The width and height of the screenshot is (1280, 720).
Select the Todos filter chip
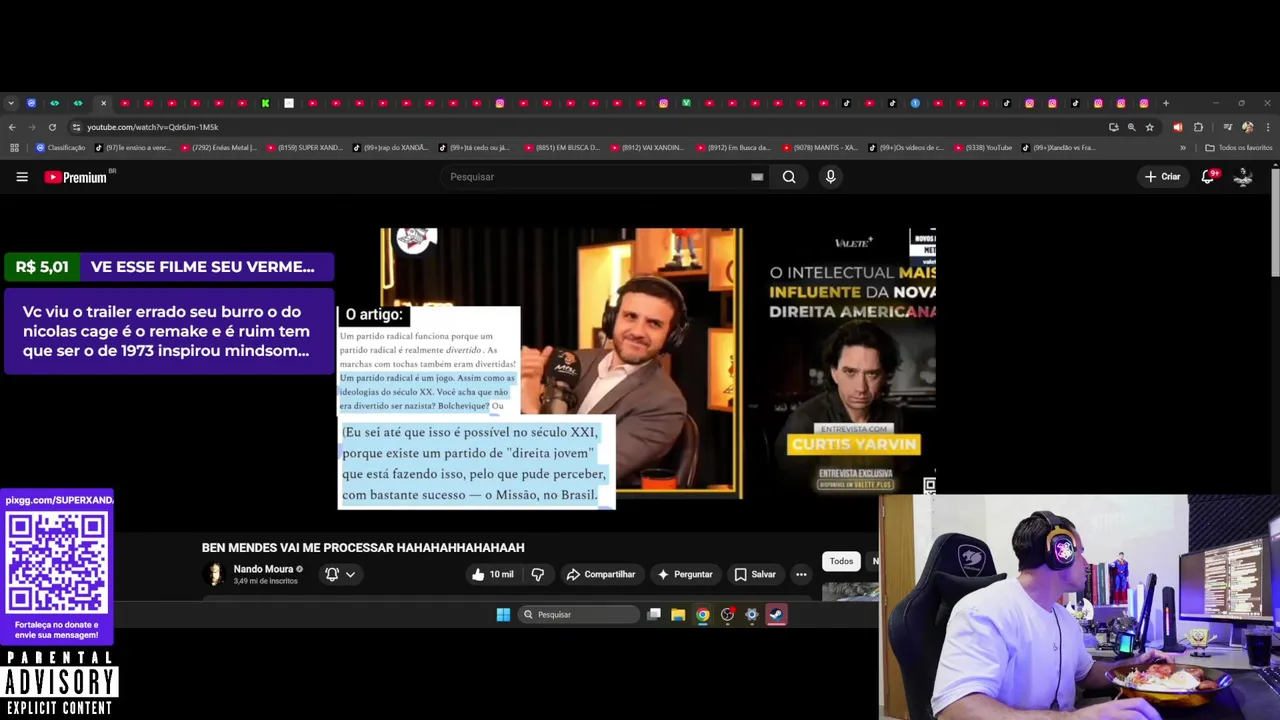(841, 561)
